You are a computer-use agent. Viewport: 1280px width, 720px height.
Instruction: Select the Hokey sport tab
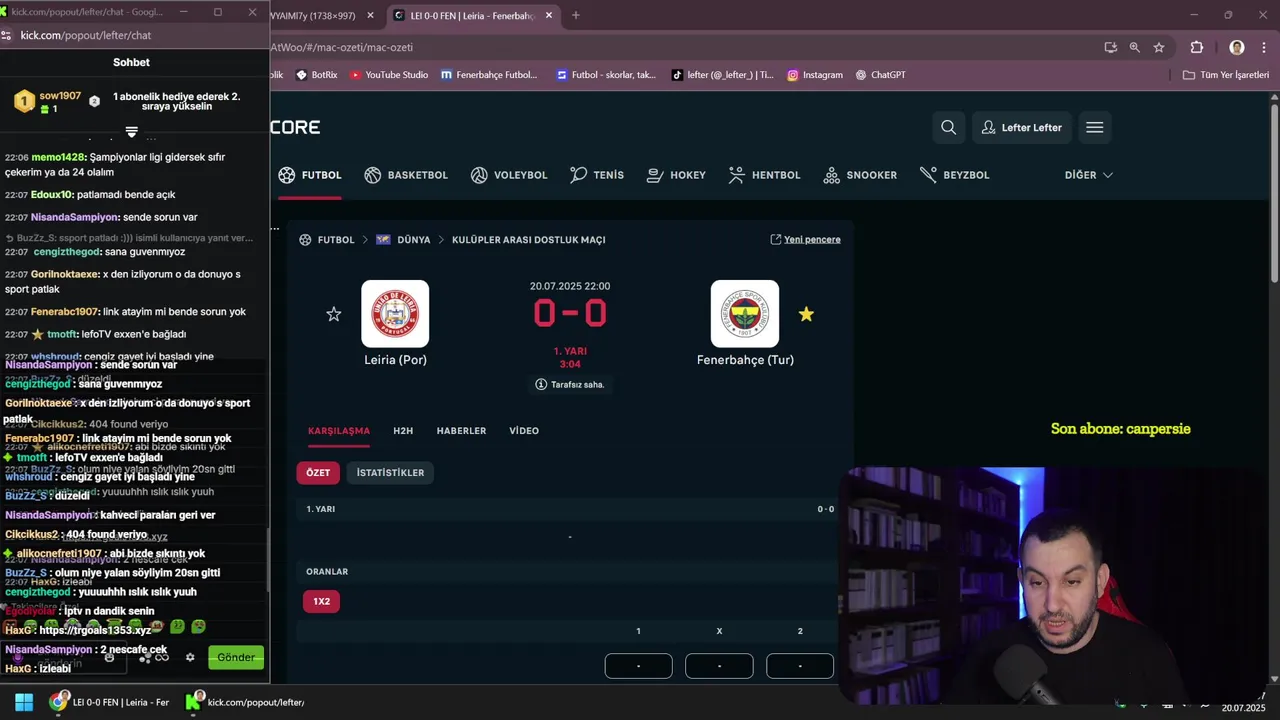[676, 175]
